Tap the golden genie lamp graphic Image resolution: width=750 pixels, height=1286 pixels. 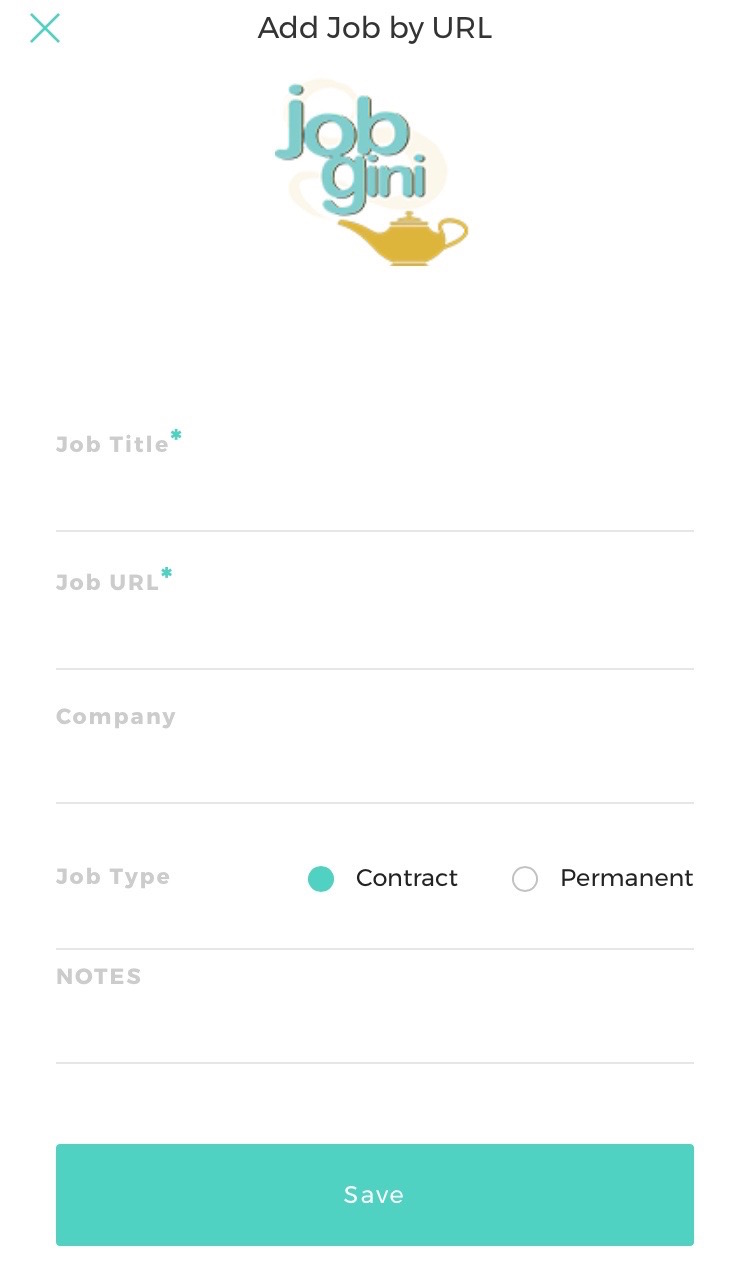click(x=402, y=239)
